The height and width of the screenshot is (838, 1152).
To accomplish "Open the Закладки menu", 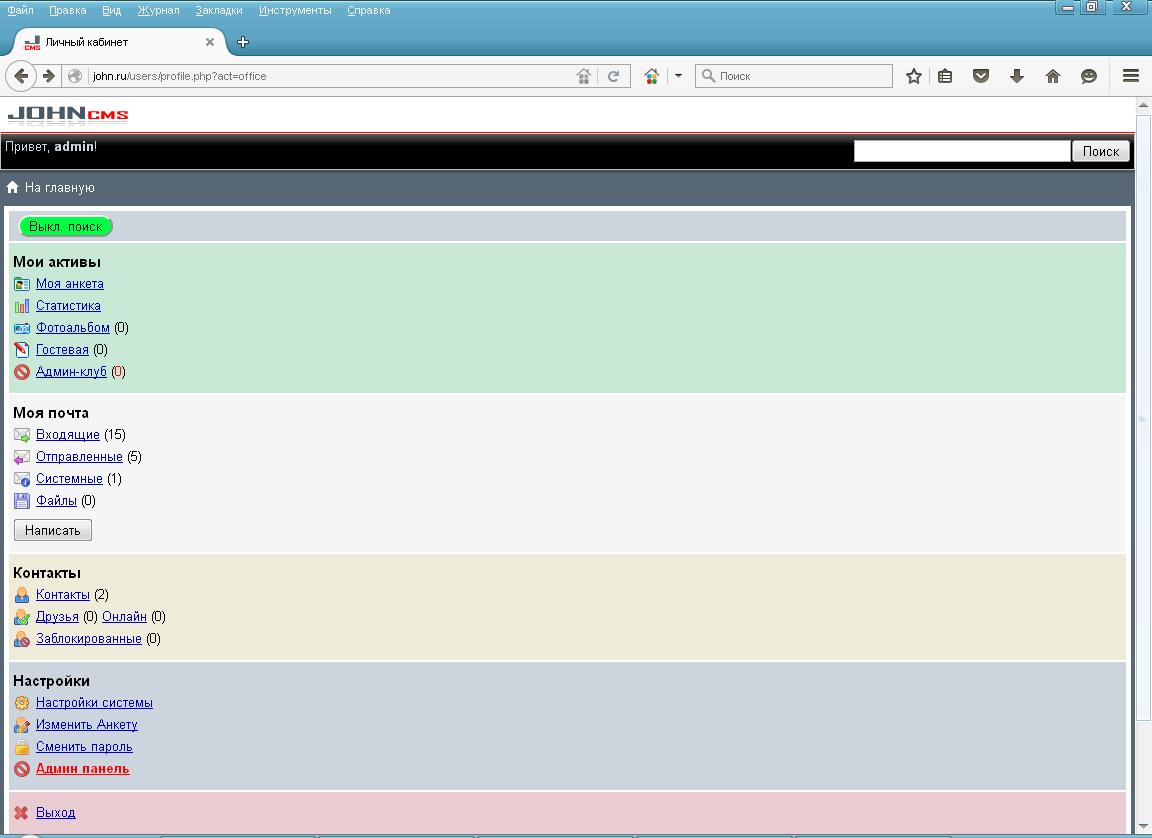I will pos(219,10).
